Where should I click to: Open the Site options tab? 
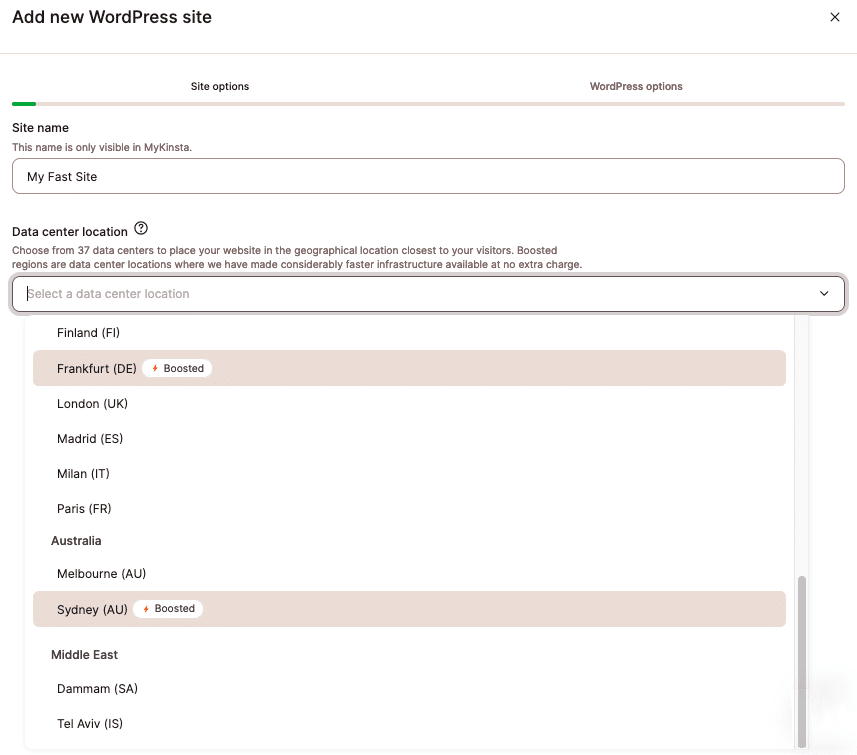(x=220, y=87)
